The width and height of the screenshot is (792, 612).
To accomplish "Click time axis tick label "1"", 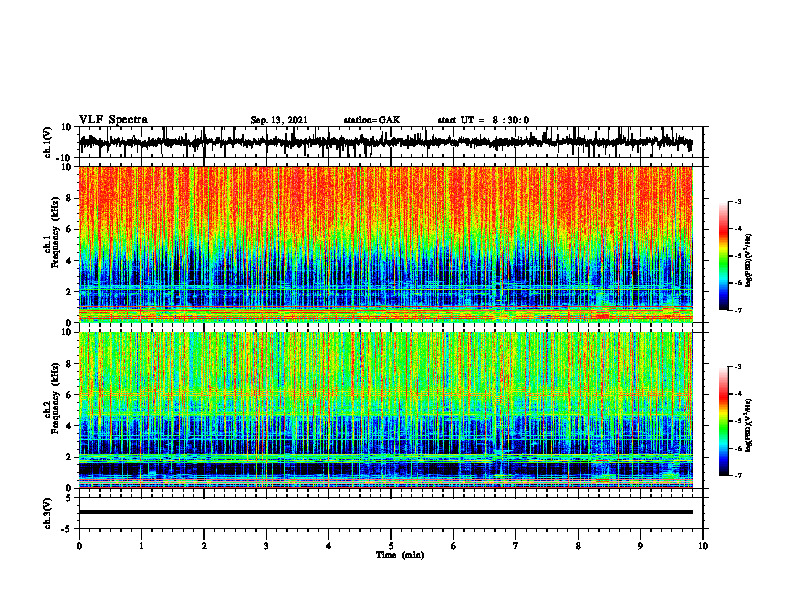I will point(141,546).
